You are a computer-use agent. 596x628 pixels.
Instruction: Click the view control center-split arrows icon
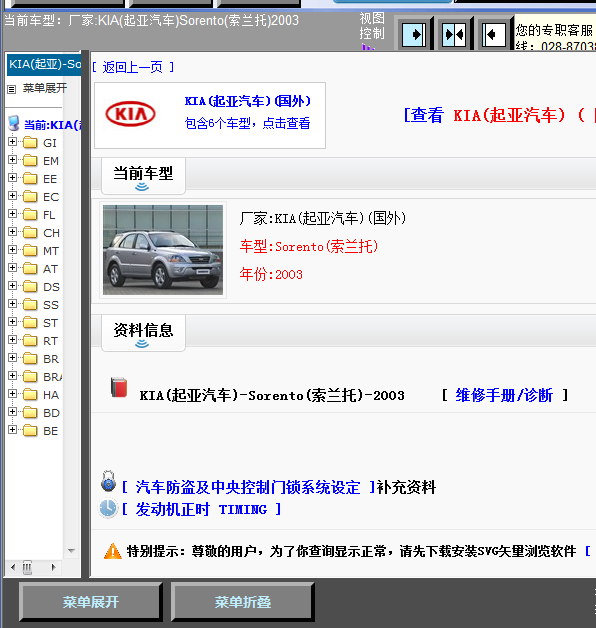click(x=454, y=34)
